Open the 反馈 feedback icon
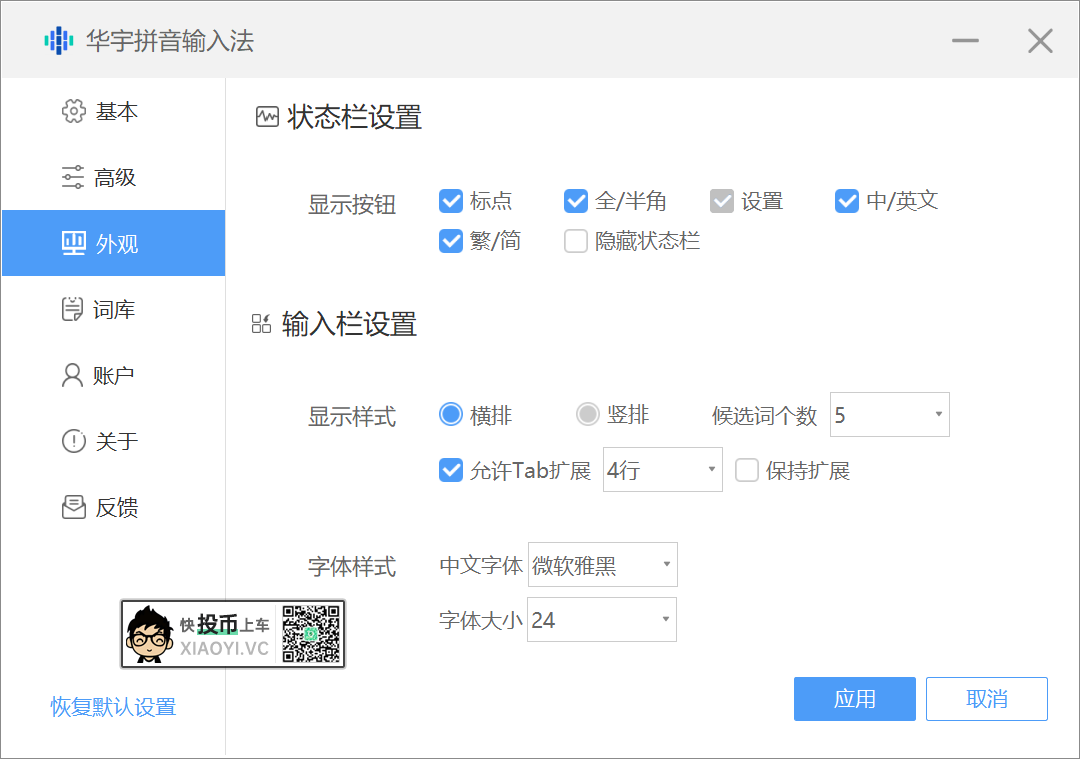Screen dimensions: 1080x759 point(74,507)
